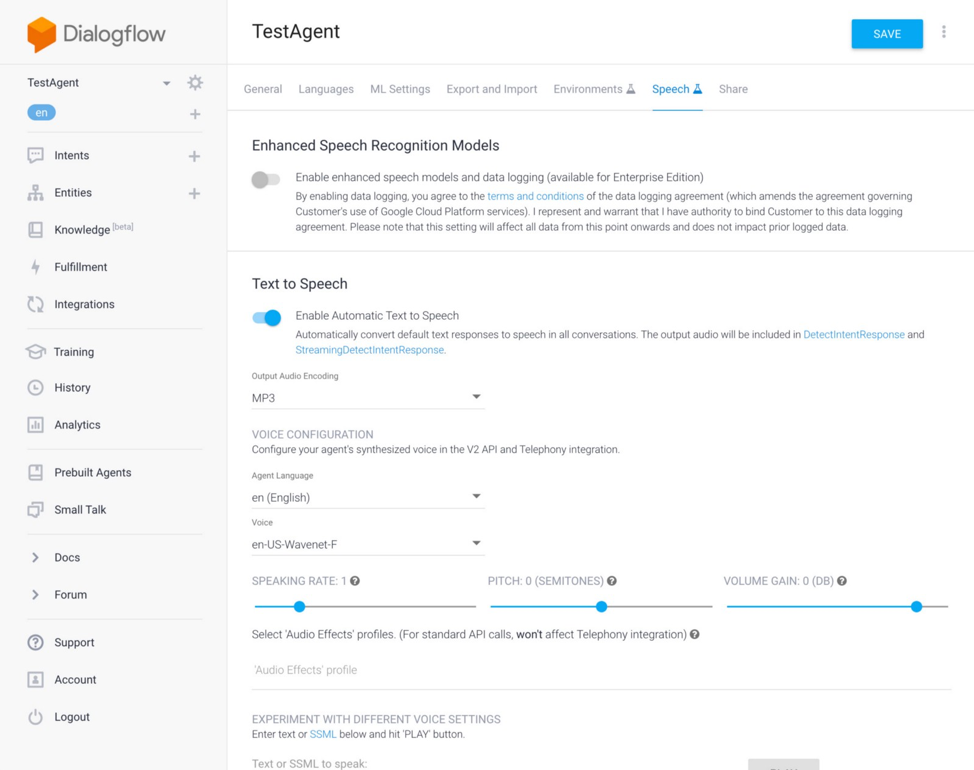Viewport: 974px width, 770px height.
Task: Open agent settings gear icon
Action: [x=195, y=83]
